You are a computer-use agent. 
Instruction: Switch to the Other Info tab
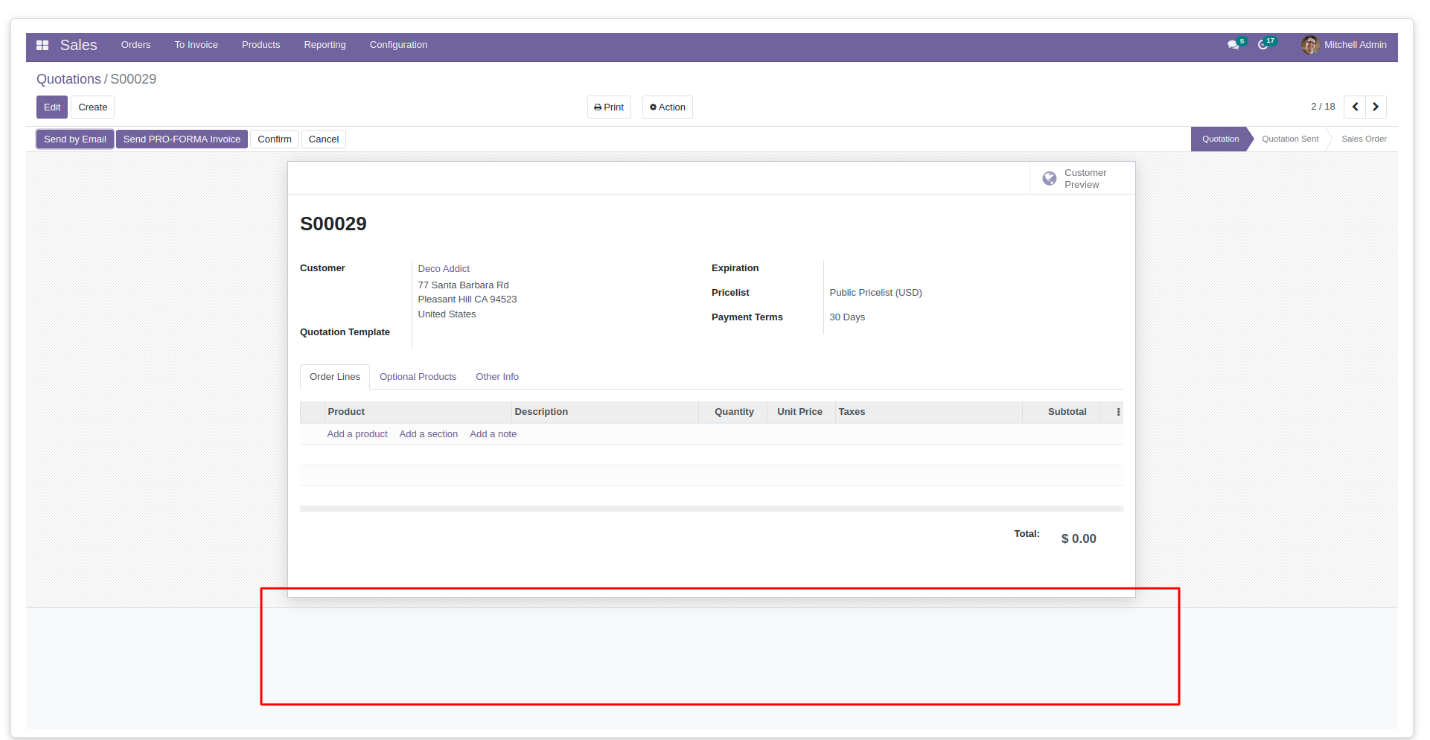coord(497,377)
